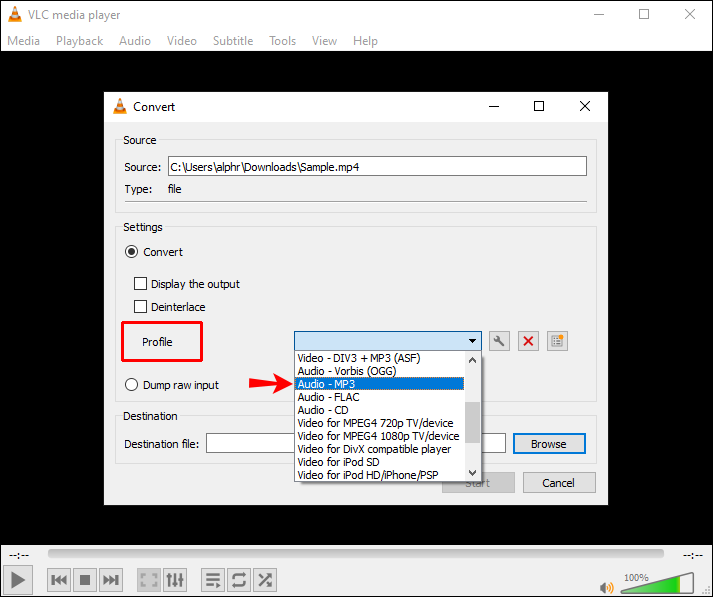Choose Video for iPod SD profile
Screen dimensions: 713x597
[x=380, y=462]
